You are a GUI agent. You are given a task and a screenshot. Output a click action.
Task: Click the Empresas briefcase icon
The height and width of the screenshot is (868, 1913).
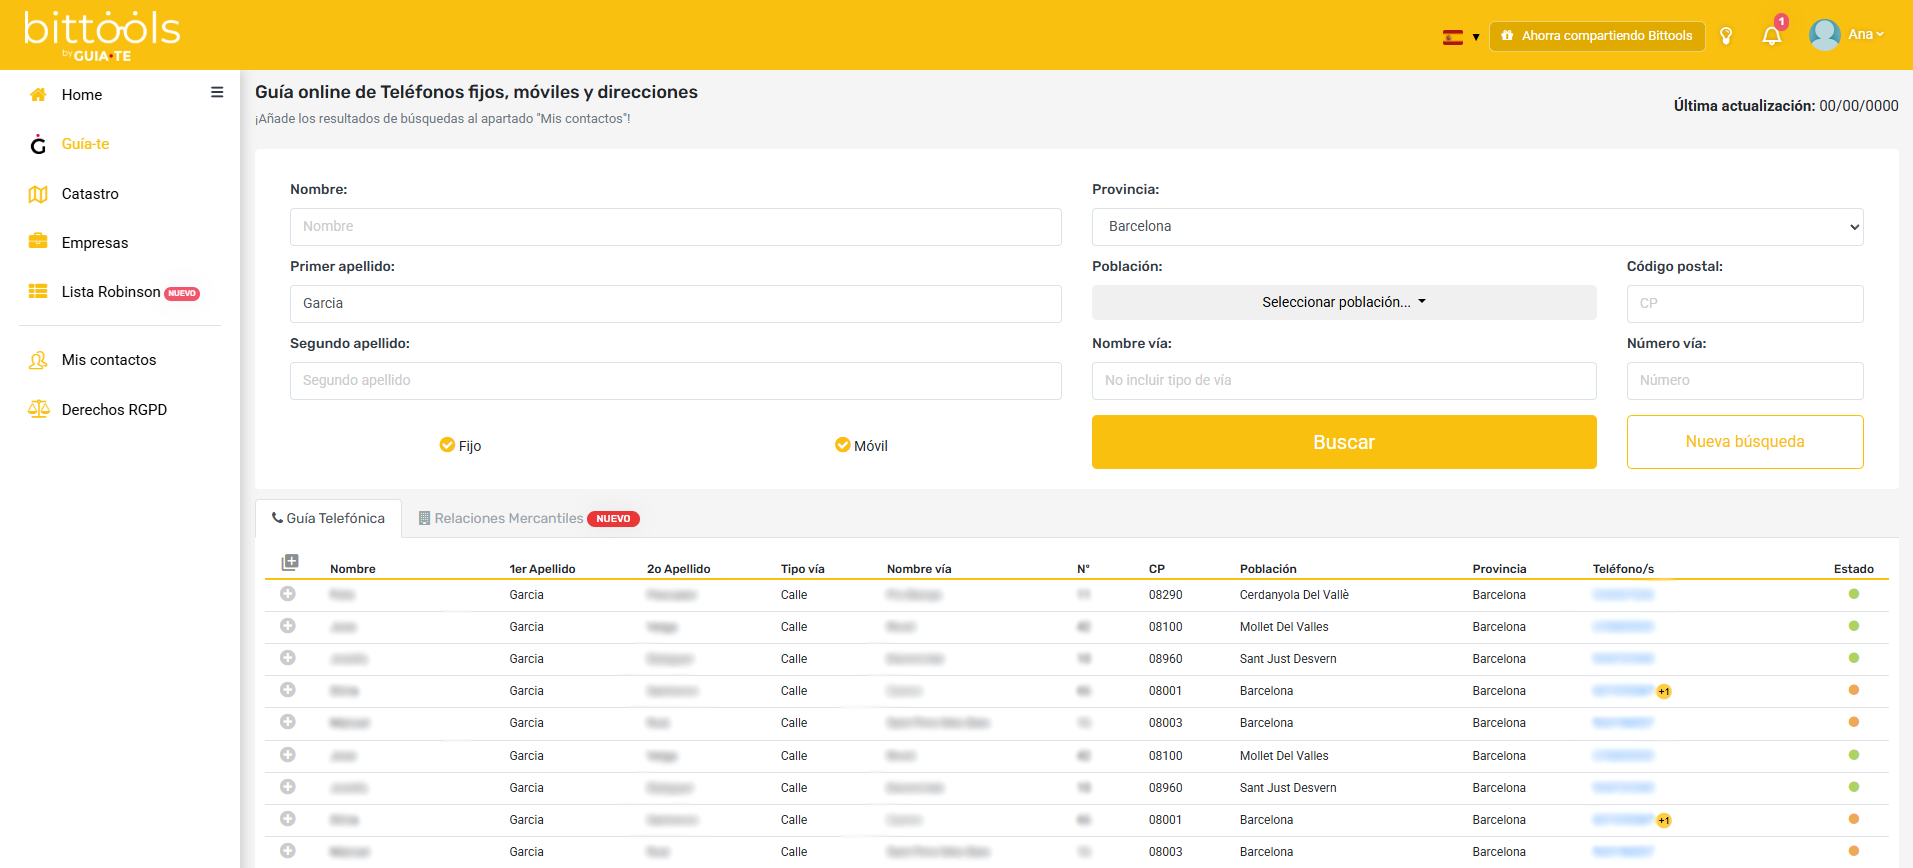pyautogui.click(x=38, y=241)
